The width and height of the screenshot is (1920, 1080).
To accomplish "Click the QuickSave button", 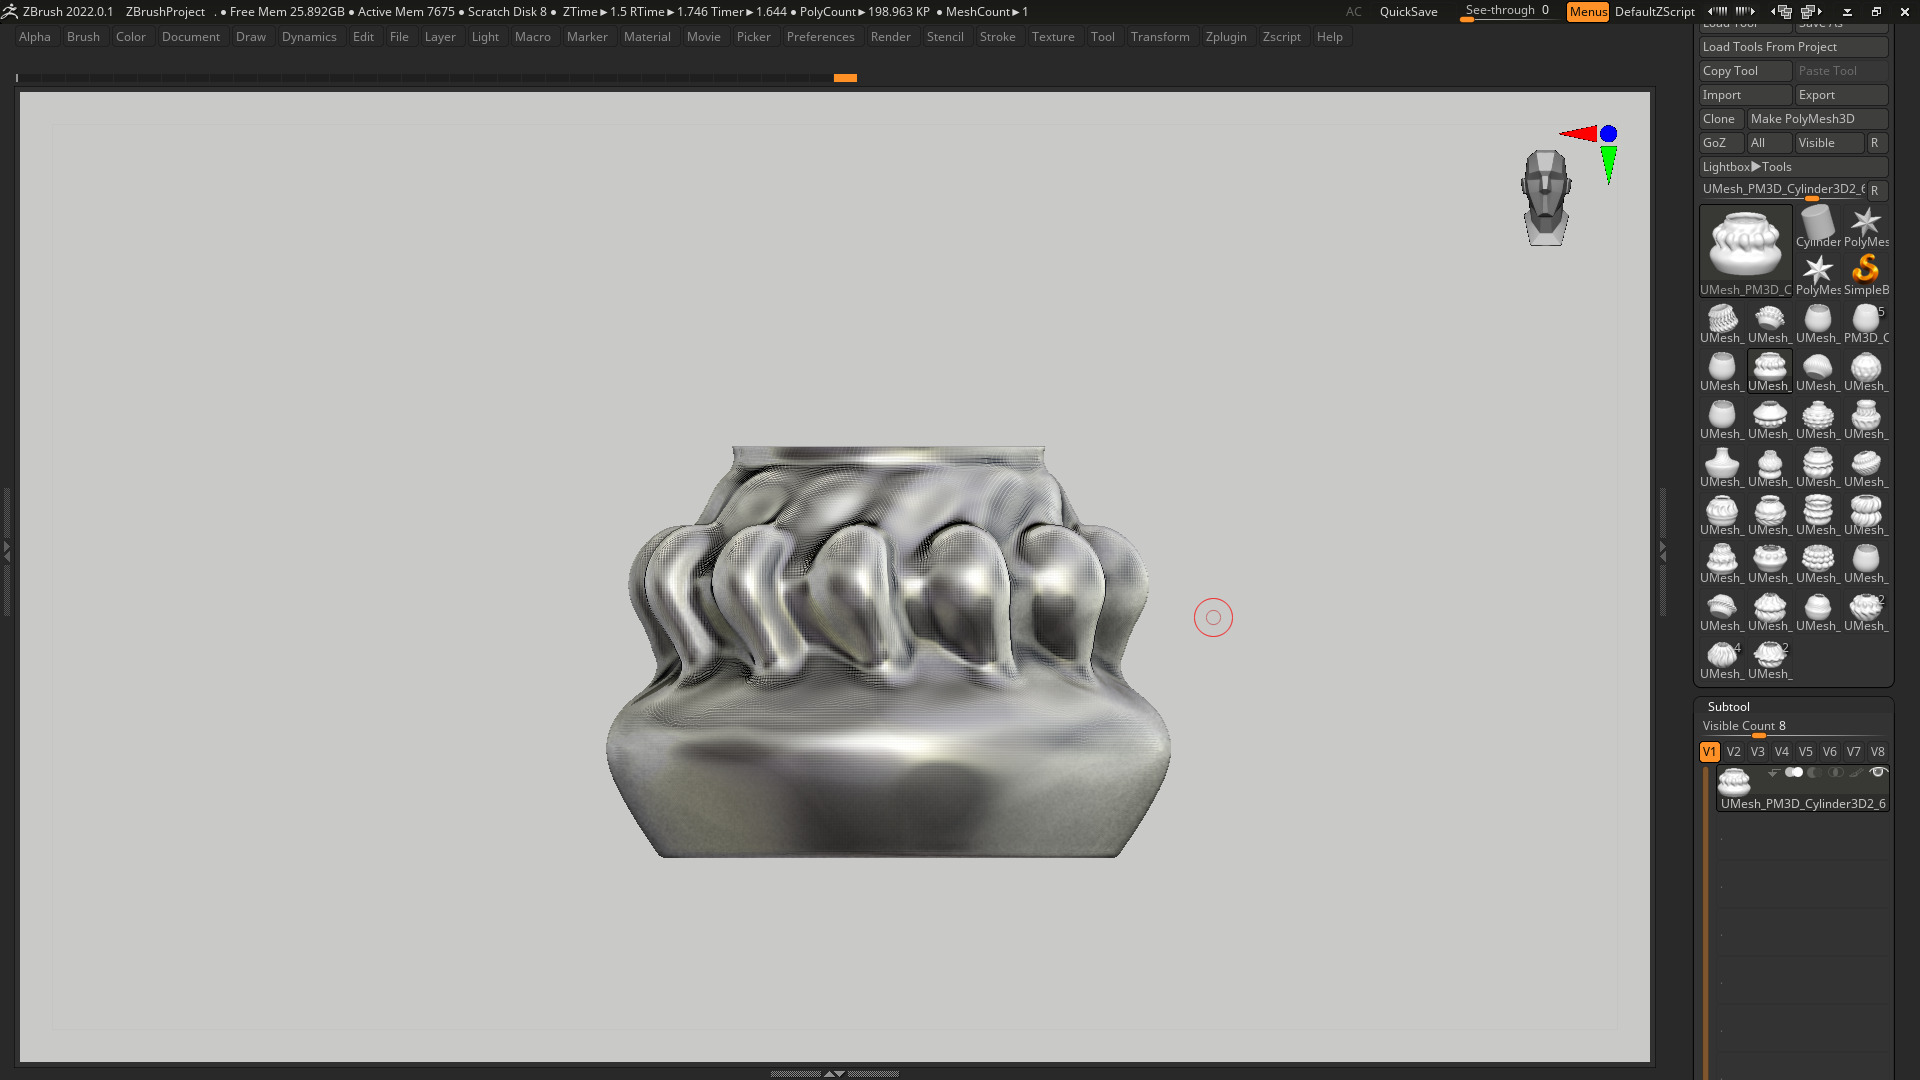I will [1408, 11].
